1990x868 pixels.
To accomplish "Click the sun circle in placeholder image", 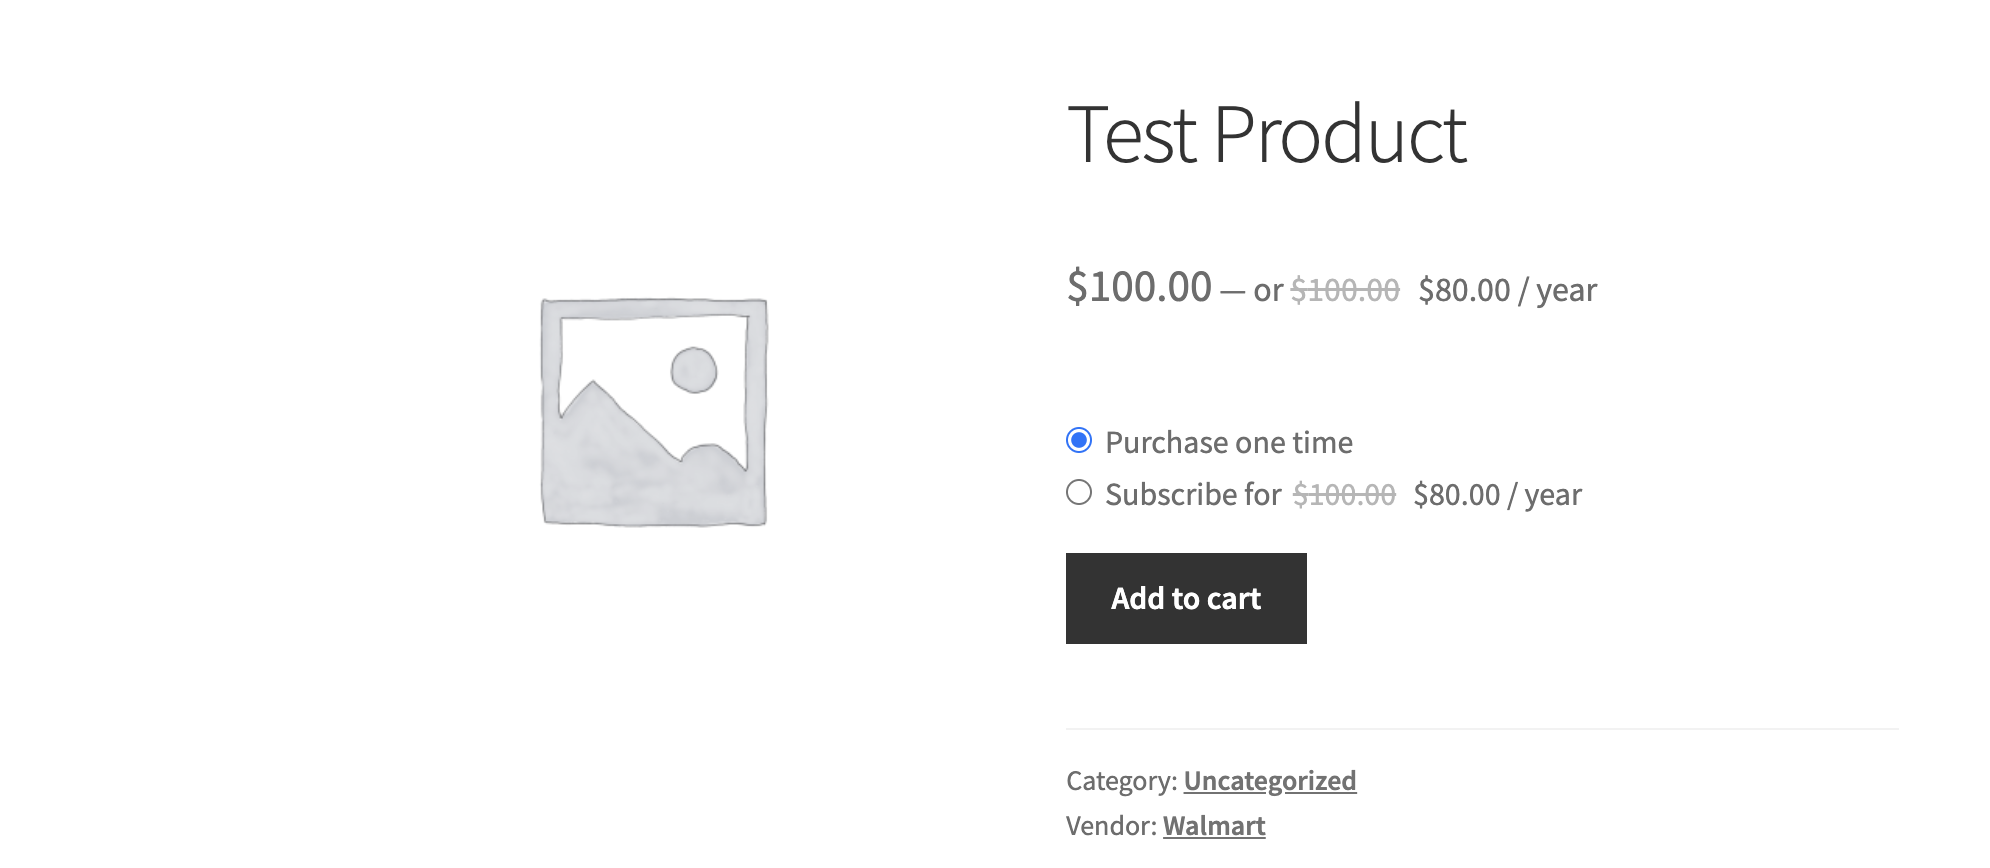I will point(694,370).
